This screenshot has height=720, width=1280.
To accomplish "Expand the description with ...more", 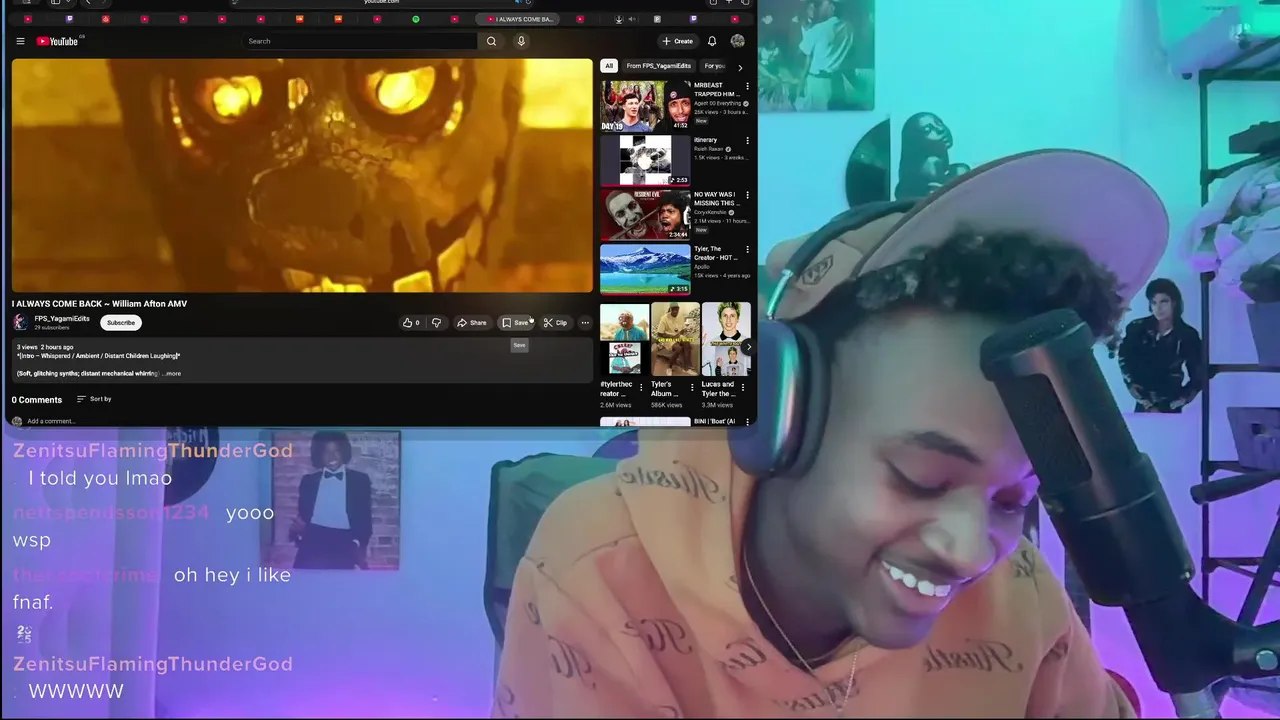I will click(x=172, y=373).
